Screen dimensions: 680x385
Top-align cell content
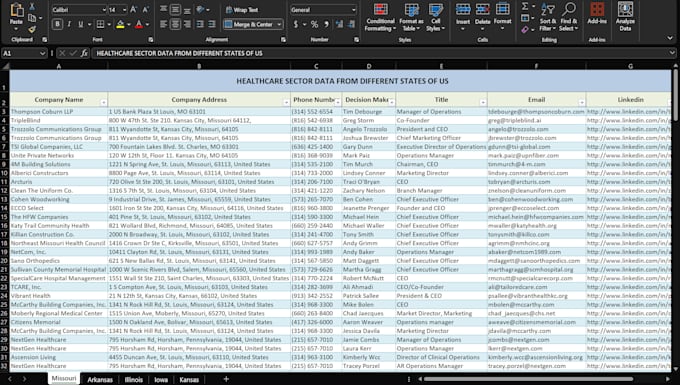click(163, 9)
